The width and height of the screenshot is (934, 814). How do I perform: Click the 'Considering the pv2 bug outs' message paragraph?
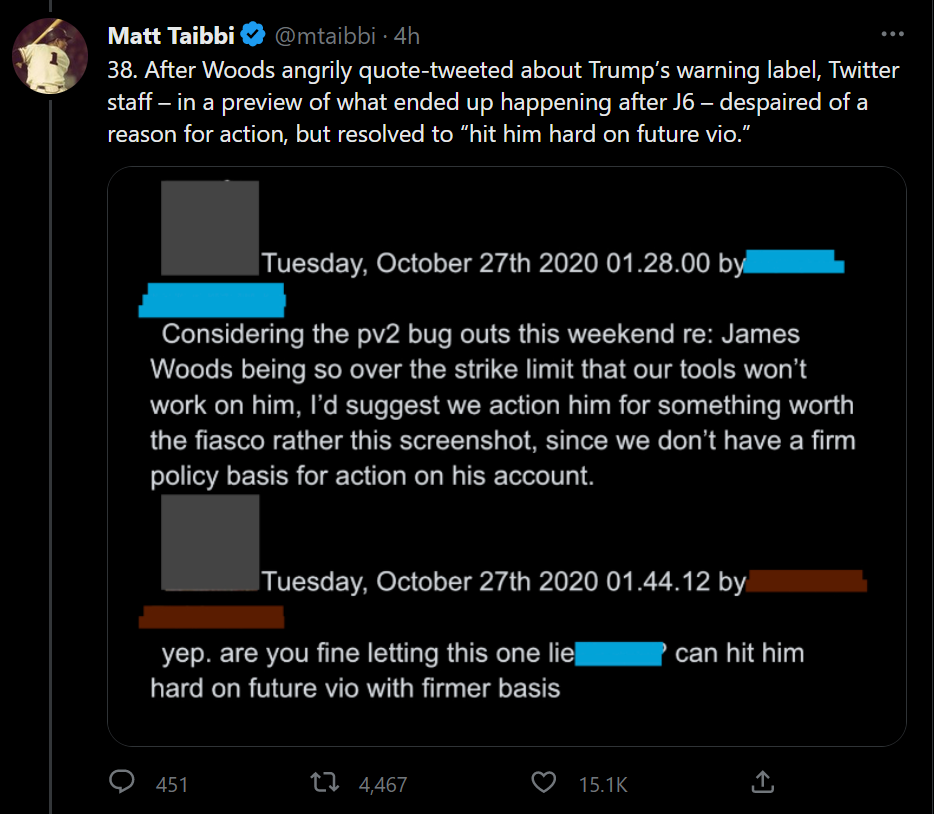click(502, 405)
